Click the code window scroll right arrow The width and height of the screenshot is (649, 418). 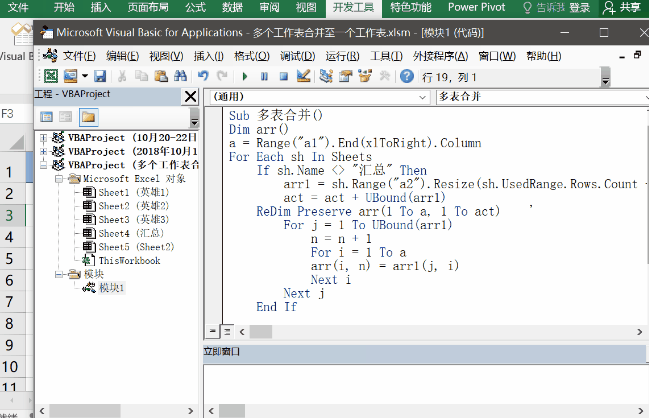coord(639,332)
